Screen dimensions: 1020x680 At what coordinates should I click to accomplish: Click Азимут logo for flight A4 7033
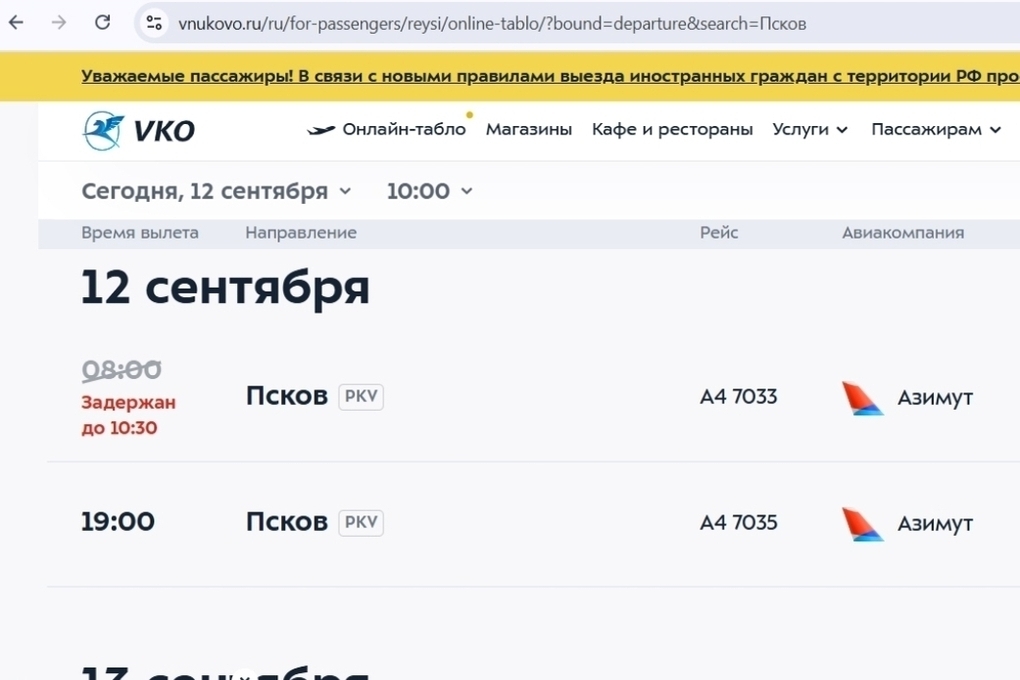click(x=862, y=398)
